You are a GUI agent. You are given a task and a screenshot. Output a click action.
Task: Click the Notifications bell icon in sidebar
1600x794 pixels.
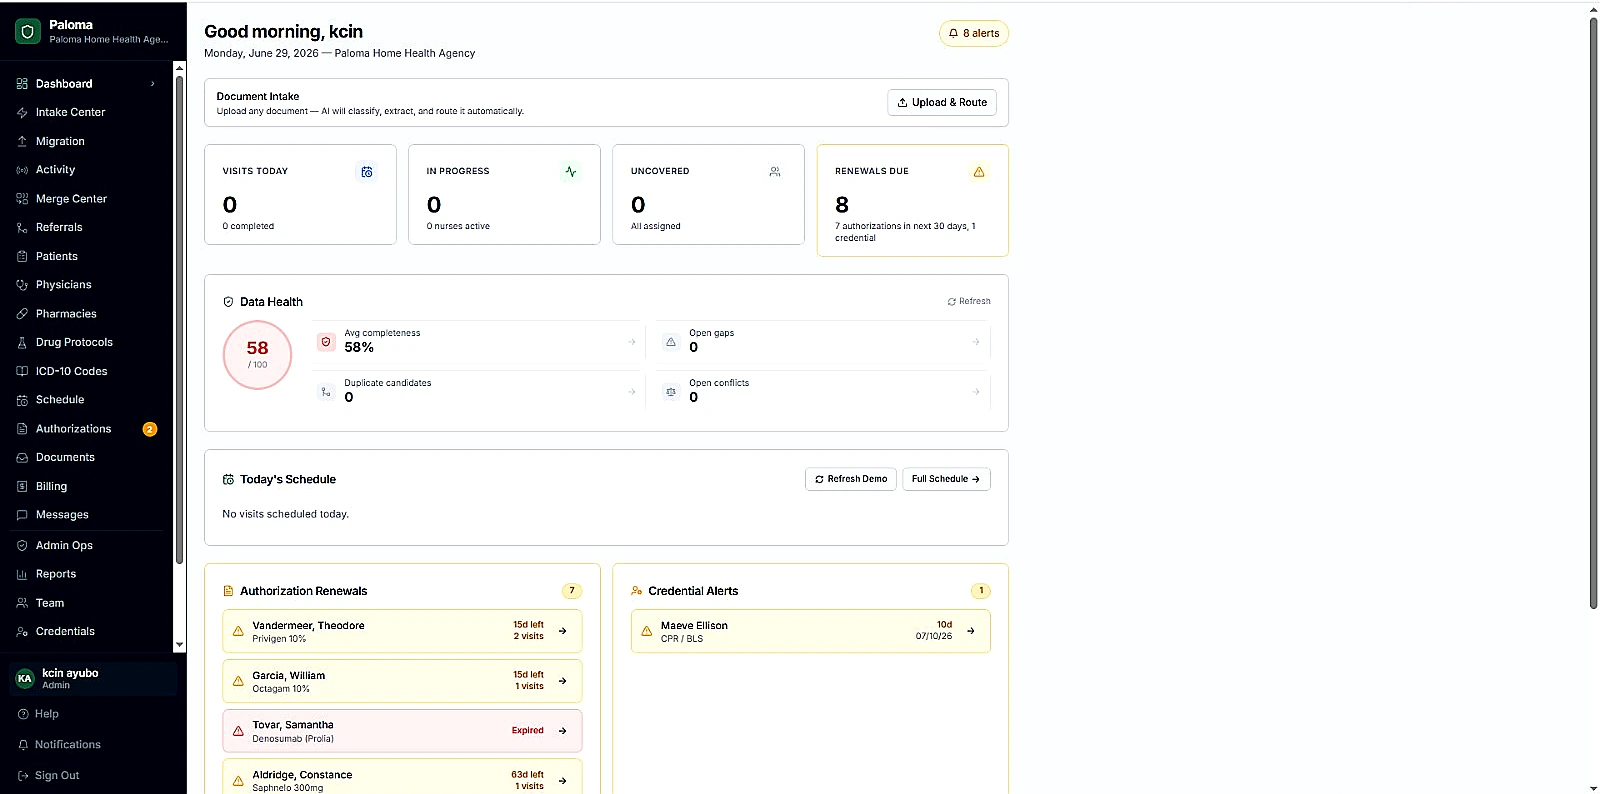(23, 745)
